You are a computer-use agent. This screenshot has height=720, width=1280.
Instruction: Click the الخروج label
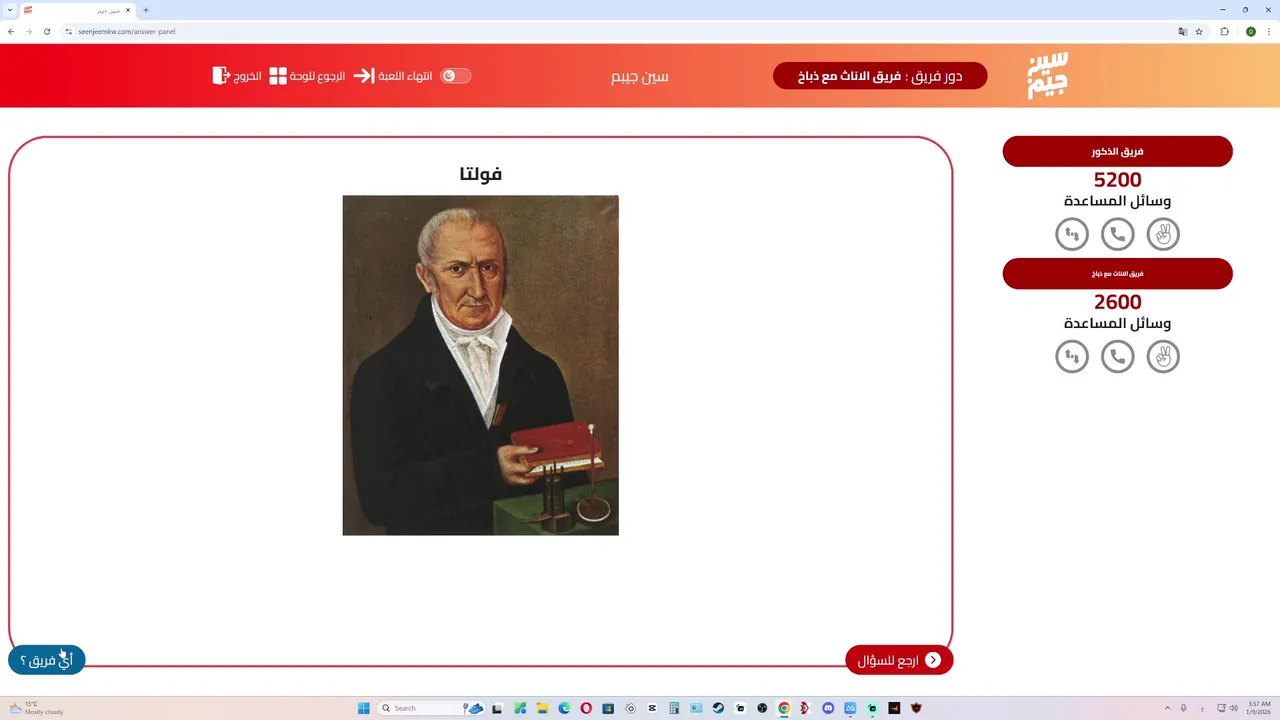point(248,76)
